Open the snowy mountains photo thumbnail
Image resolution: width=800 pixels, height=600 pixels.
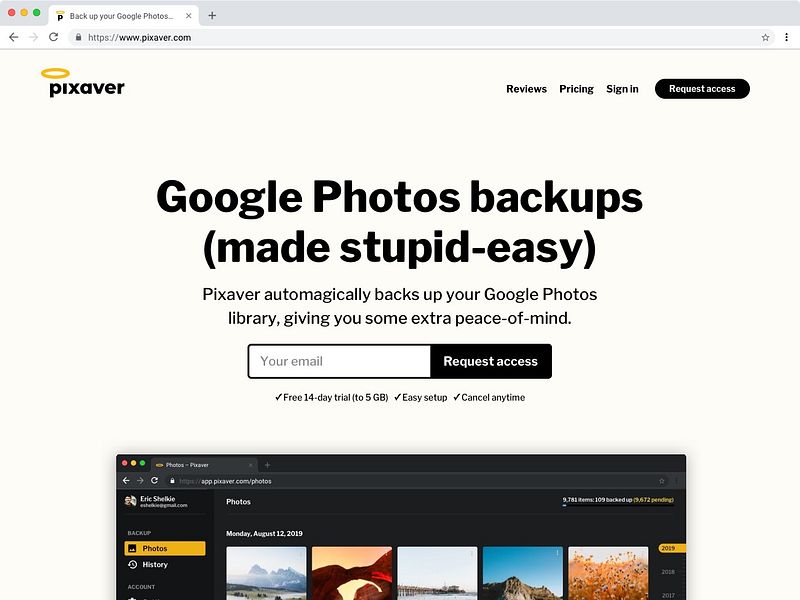point(266,573)
